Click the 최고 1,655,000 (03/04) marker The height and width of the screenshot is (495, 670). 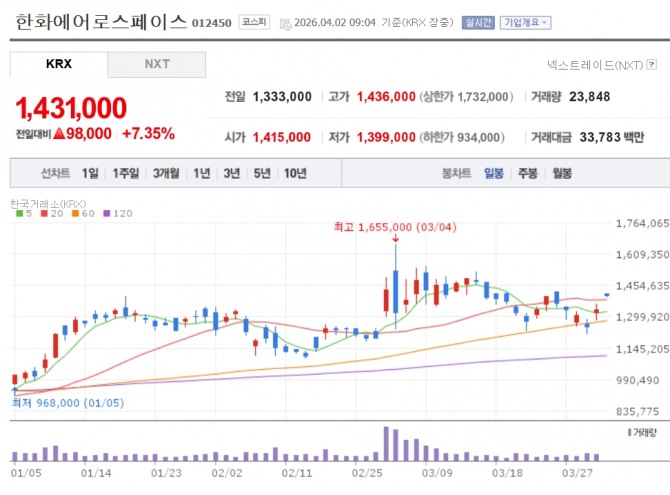tap(395, 227)
